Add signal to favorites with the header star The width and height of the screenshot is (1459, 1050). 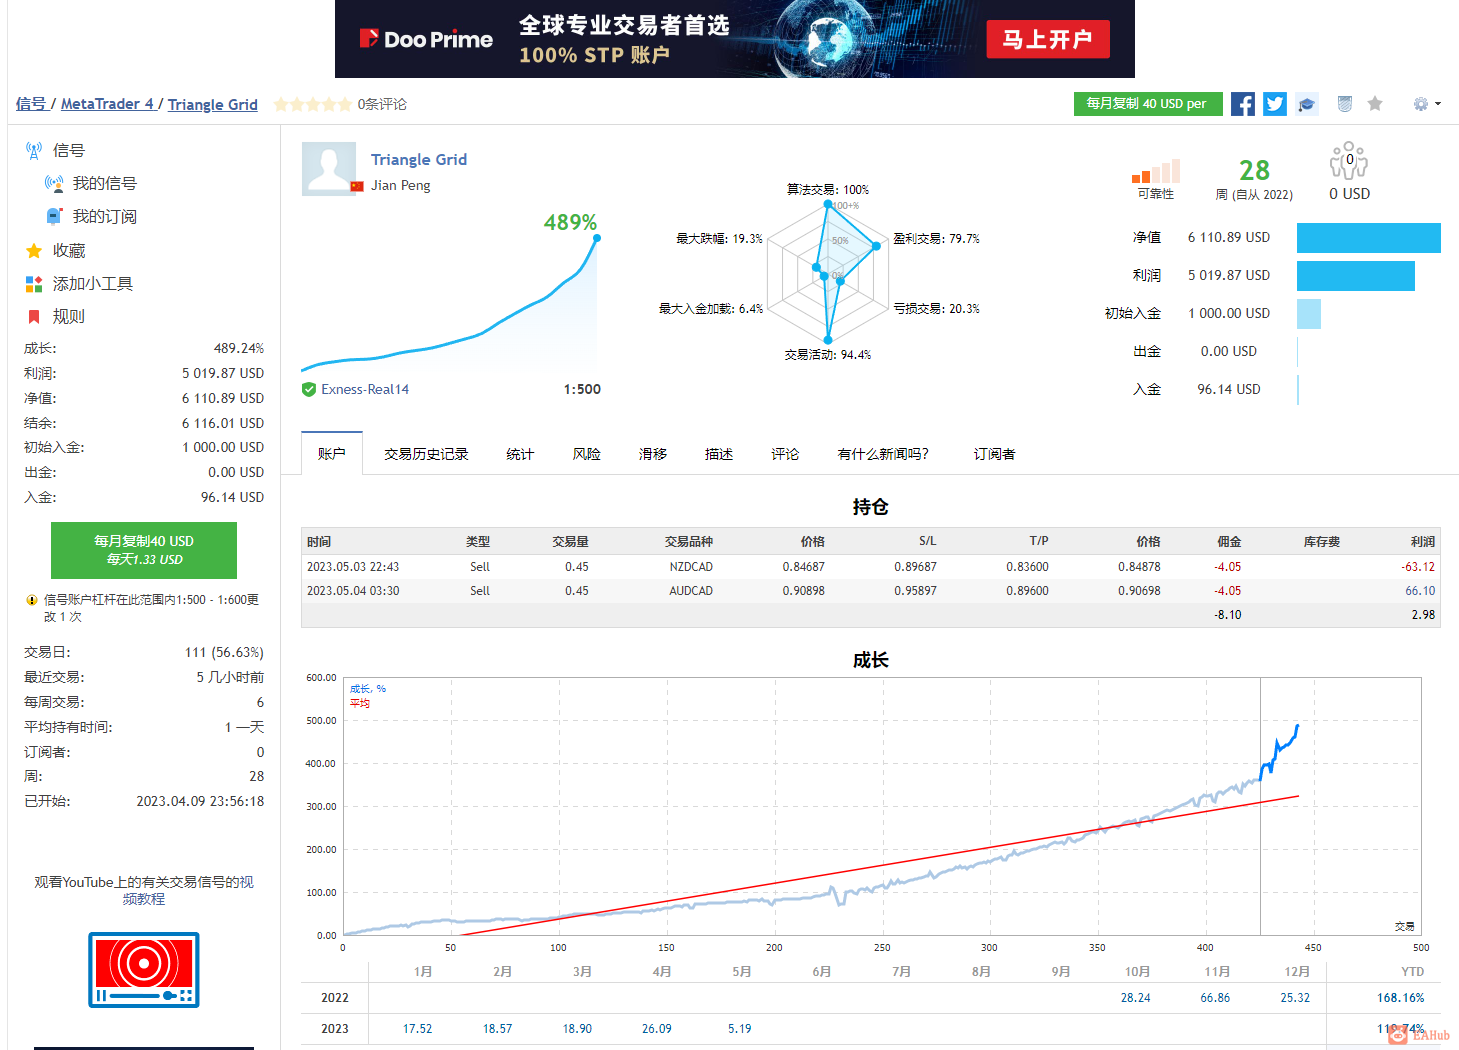(x=1375, y=104)
